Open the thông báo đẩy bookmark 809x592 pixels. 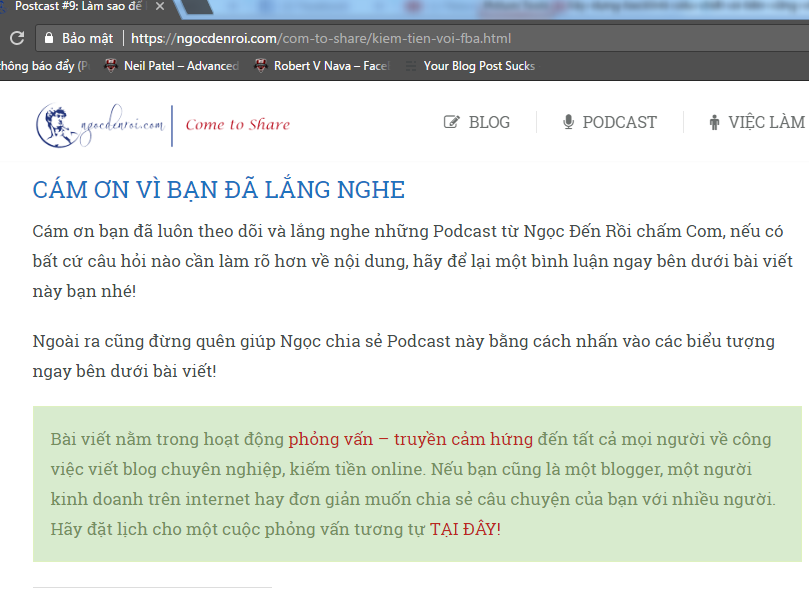click(x=44, y=66)
